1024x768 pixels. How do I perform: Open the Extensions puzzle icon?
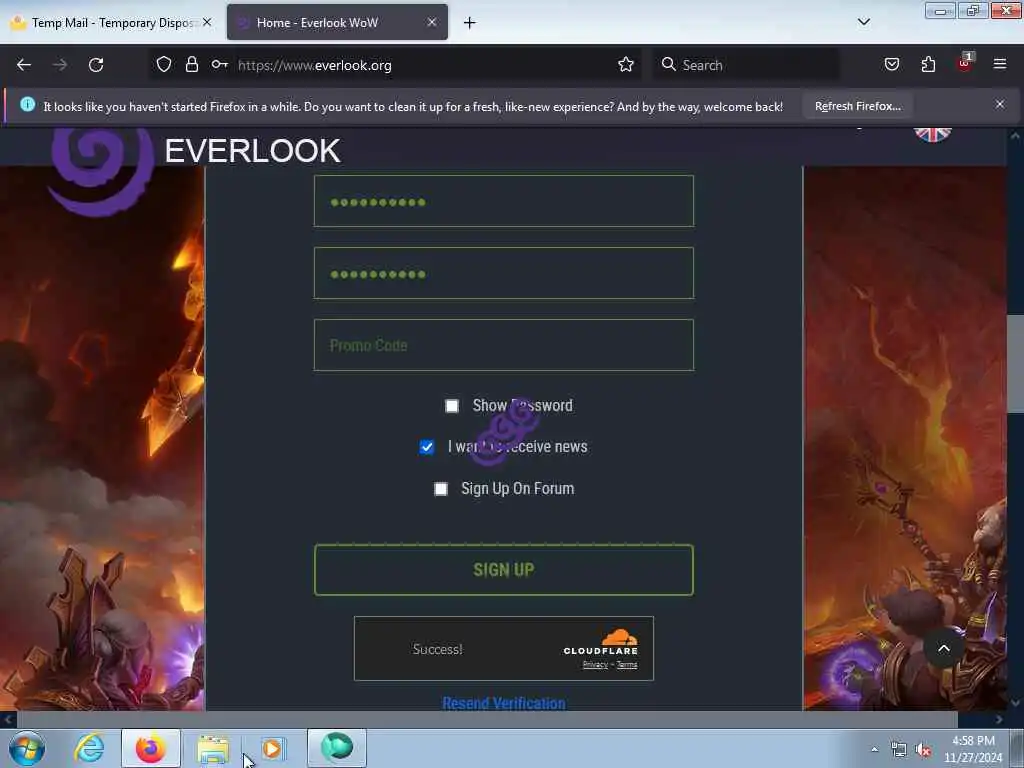click(928, 64)
